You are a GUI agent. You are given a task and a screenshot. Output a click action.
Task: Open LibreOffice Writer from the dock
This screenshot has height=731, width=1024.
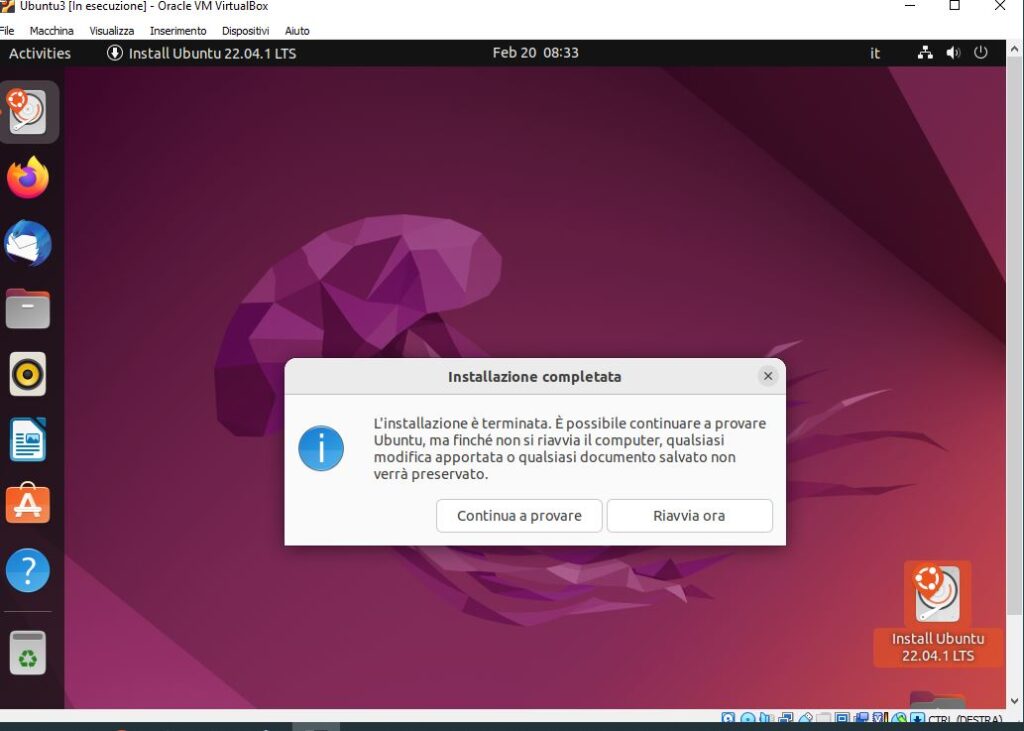pyautogui.click(x=27, y=439)
